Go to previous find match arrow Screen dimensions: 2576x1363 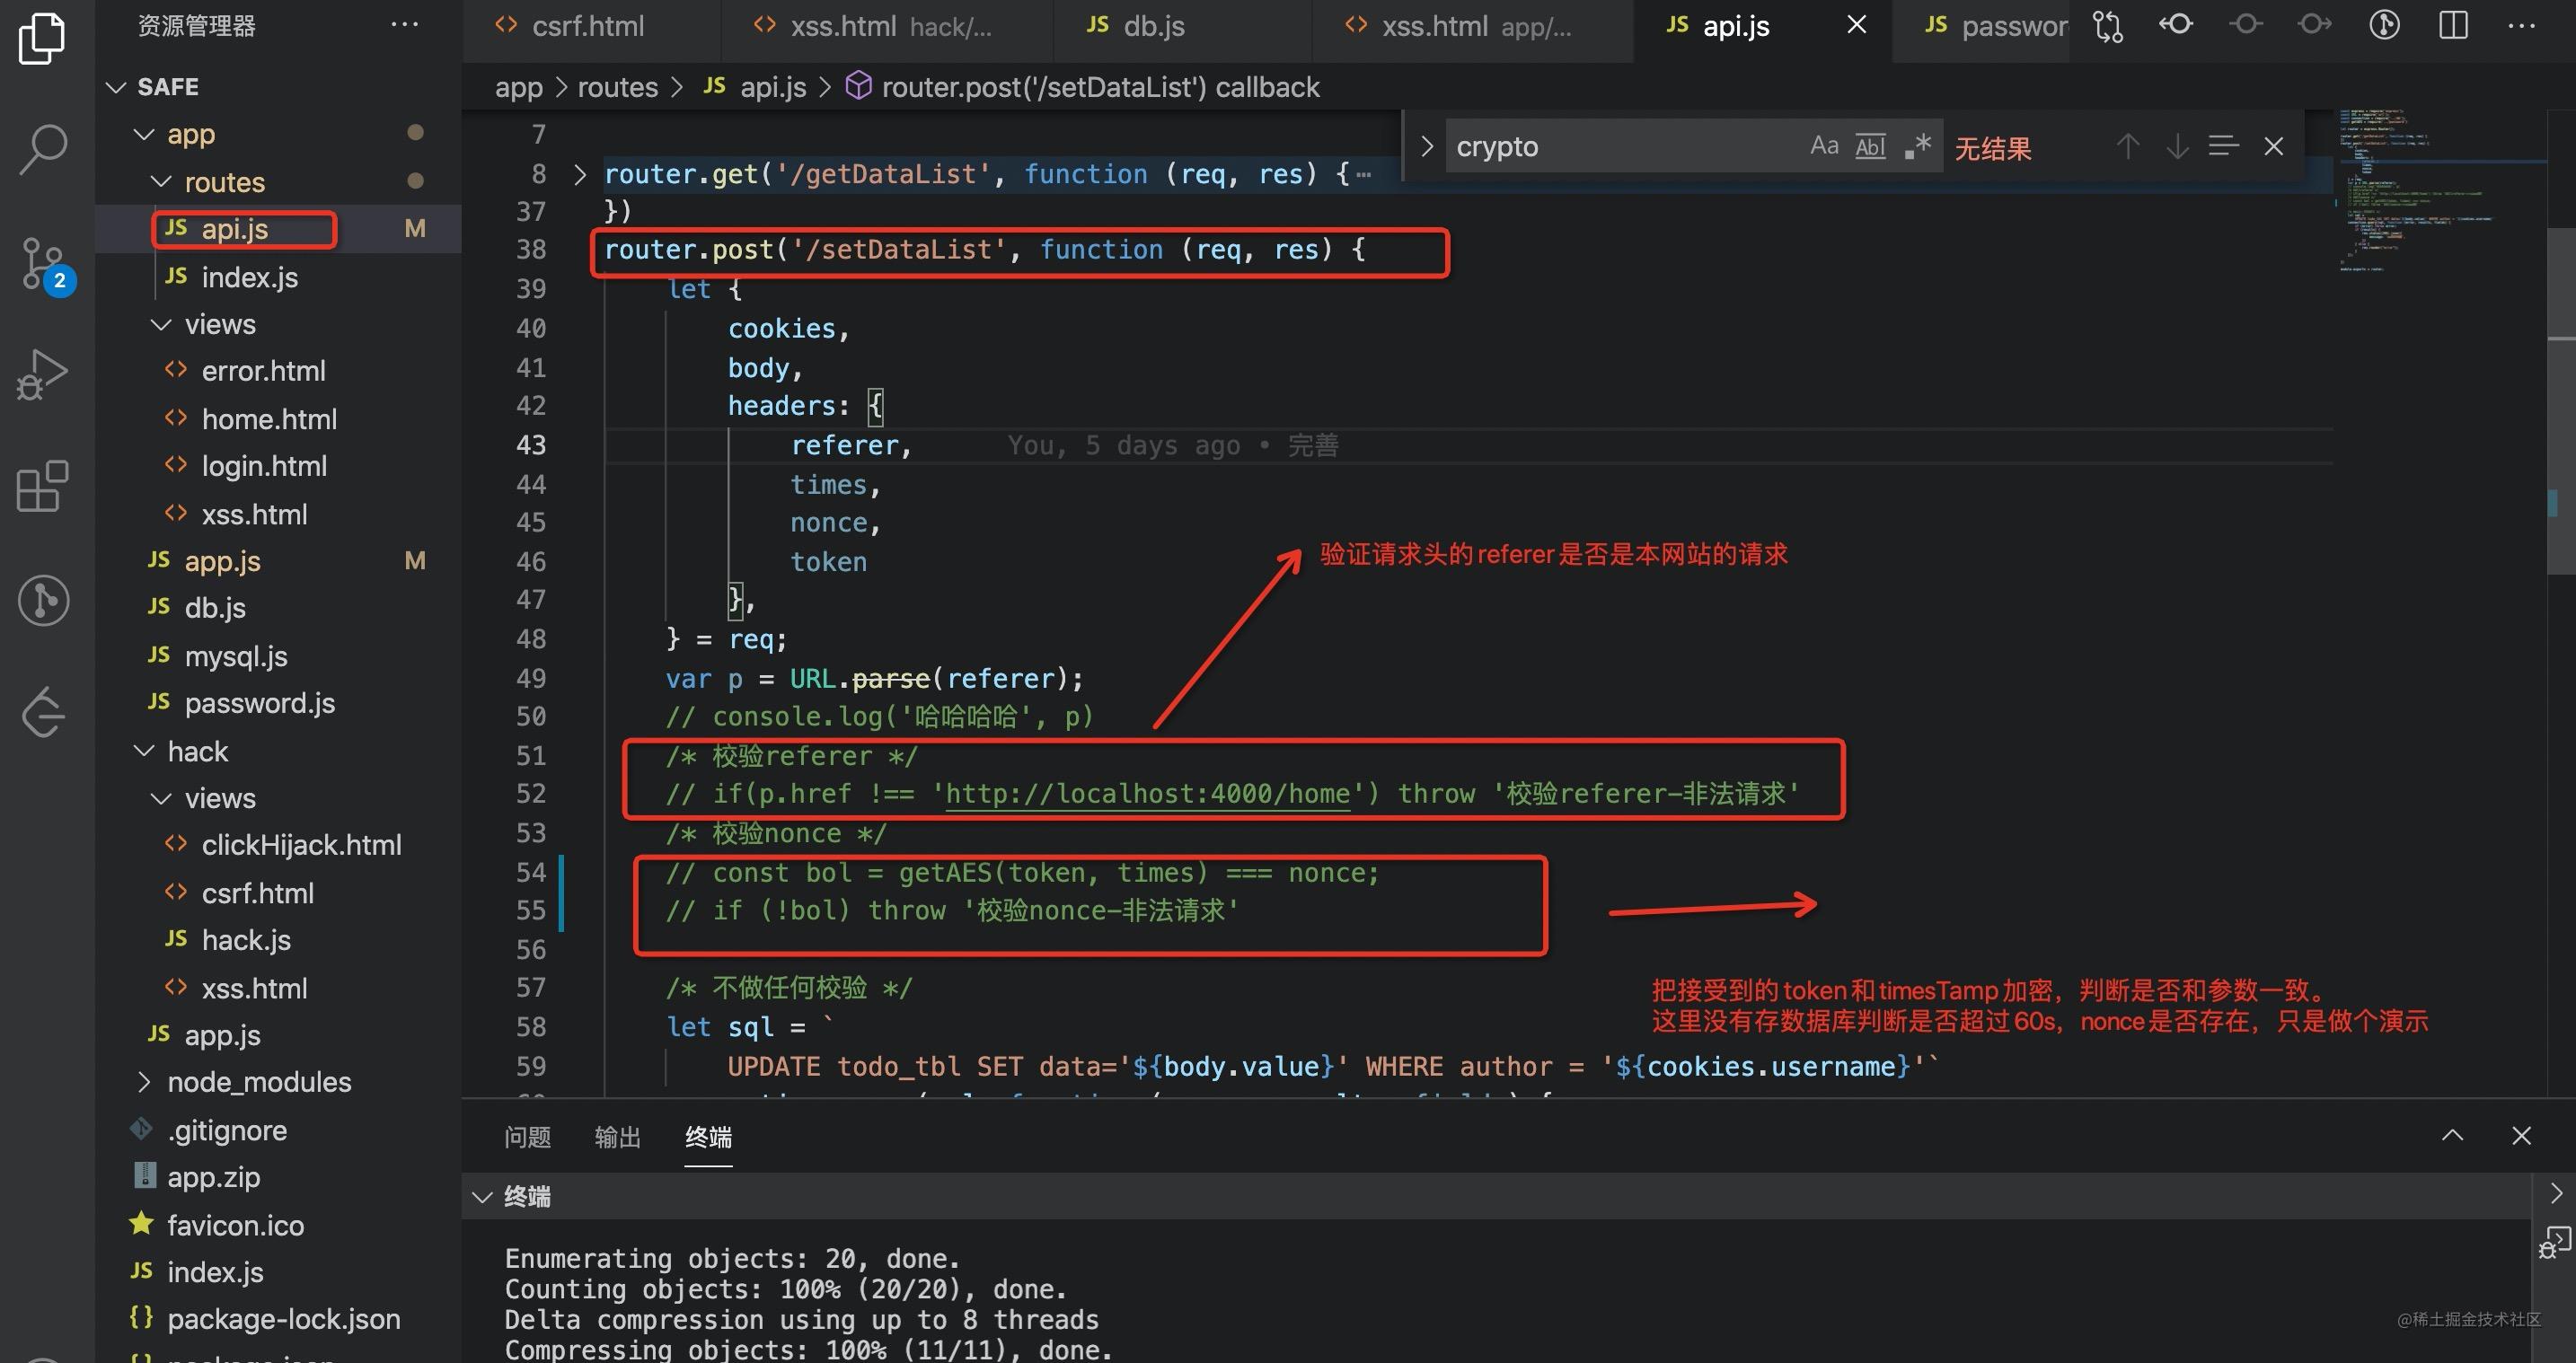(x=2128, y=147)
